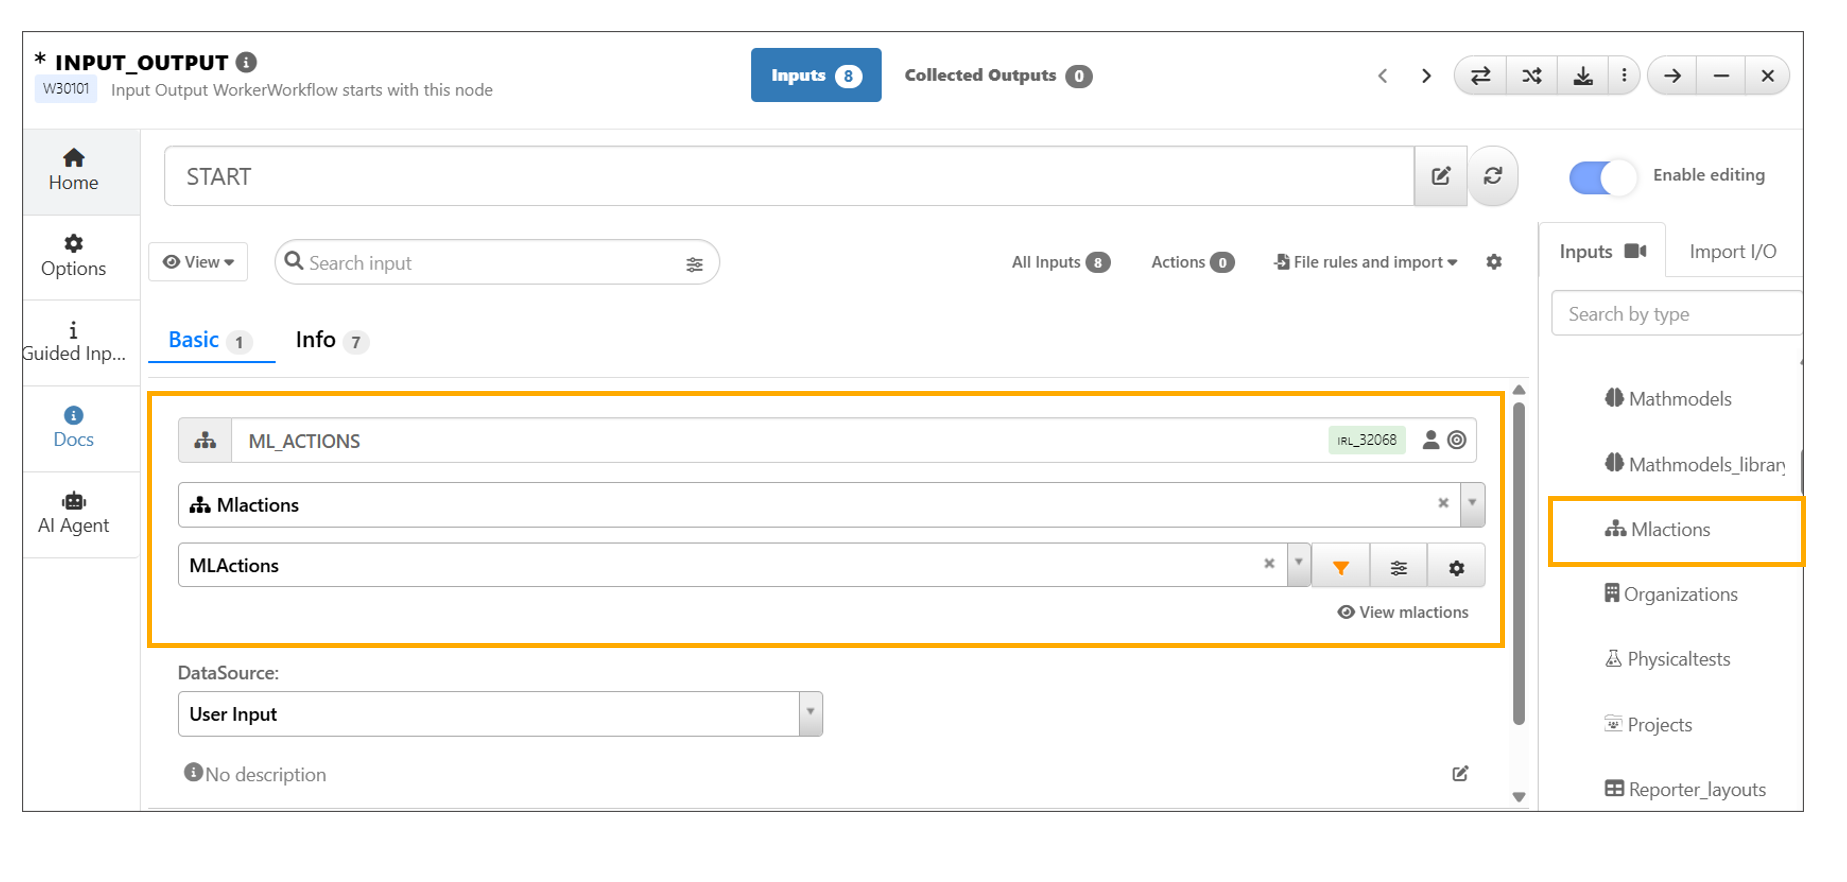The height and width of the screenshot is (882, 1847).
Task: Expand the Mlactions type dropdown arrow
Action: (1472, 504)
